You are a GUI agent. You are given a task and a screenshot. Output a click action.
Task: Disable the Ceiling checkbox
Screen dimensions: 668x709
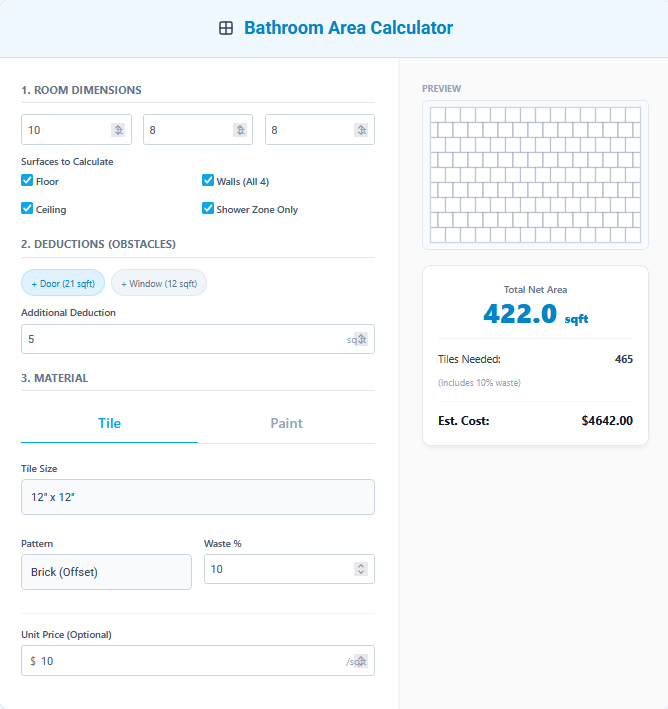[x=27, y=208]
